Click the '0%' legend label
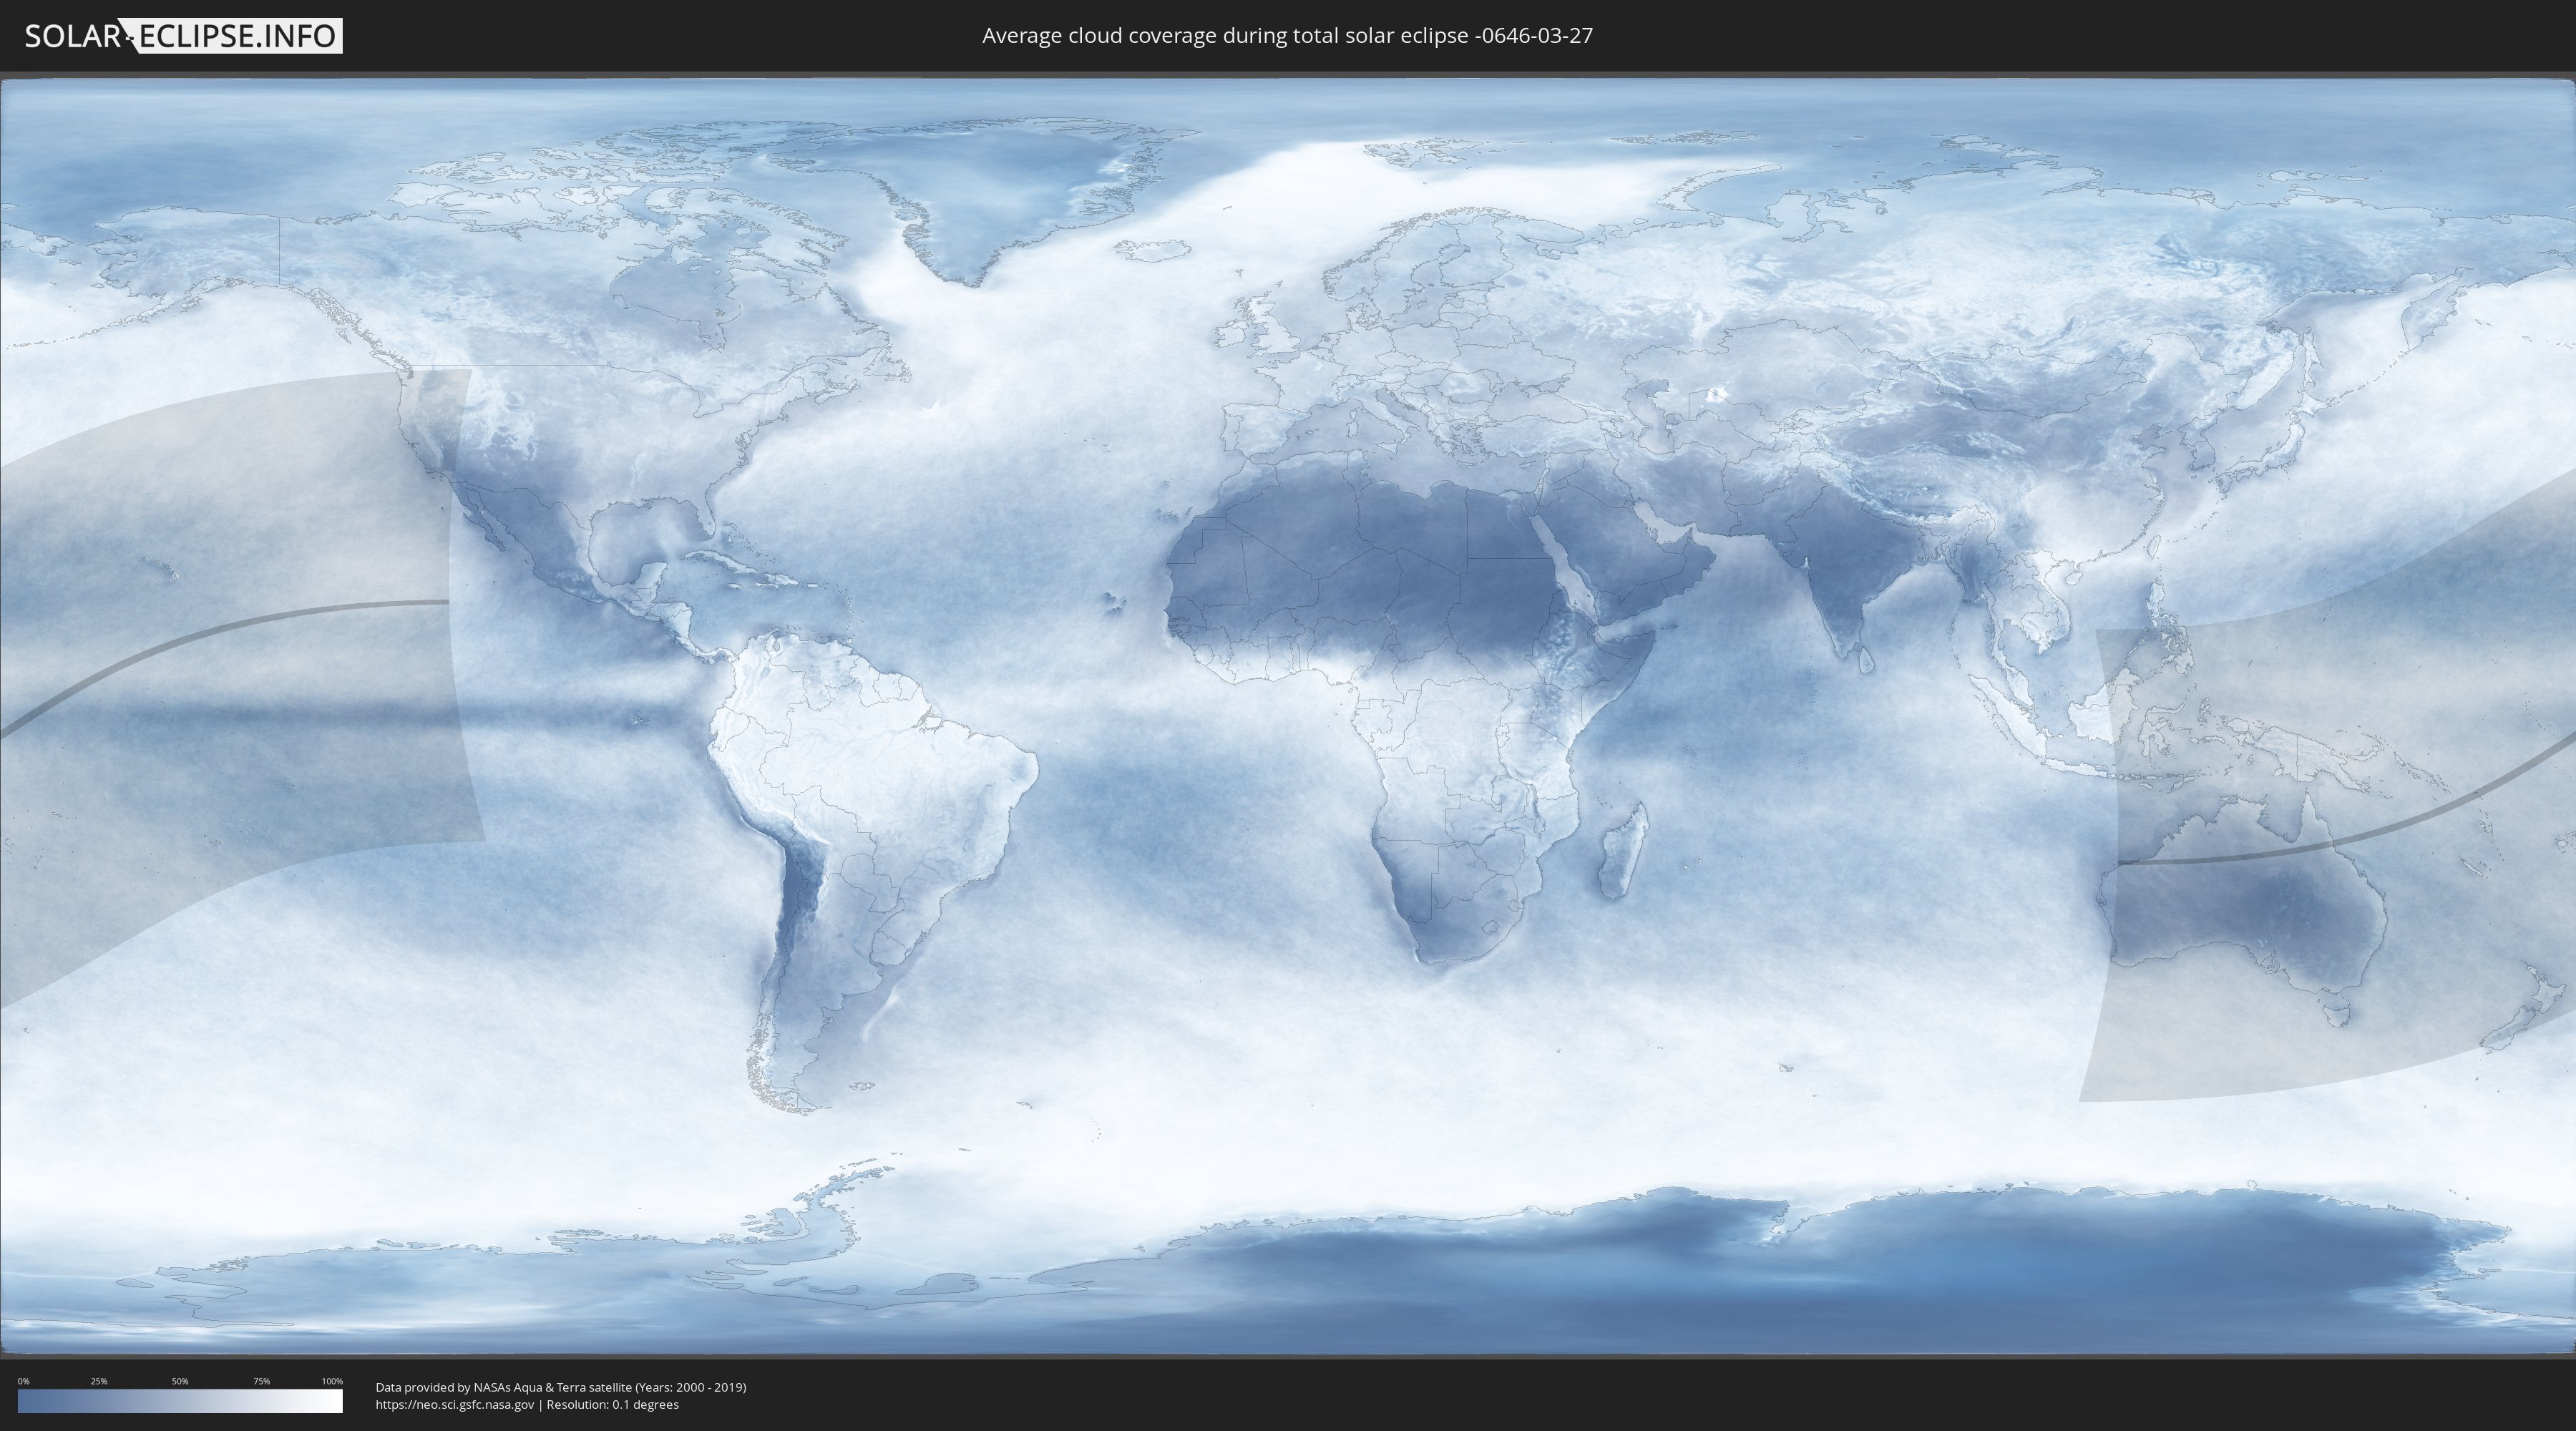Viewport: 2576px width, 1431px height. point(23,1381)
